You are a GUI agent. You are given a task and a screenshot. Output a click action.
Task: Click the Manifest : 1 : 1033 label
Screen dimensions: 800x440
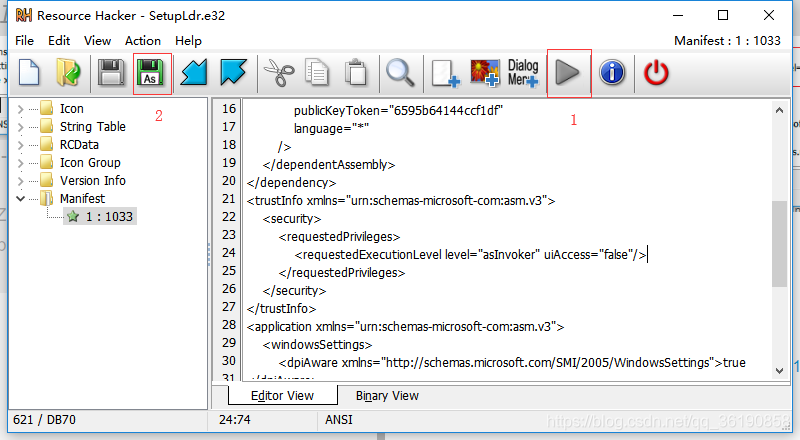pos(727,40)
